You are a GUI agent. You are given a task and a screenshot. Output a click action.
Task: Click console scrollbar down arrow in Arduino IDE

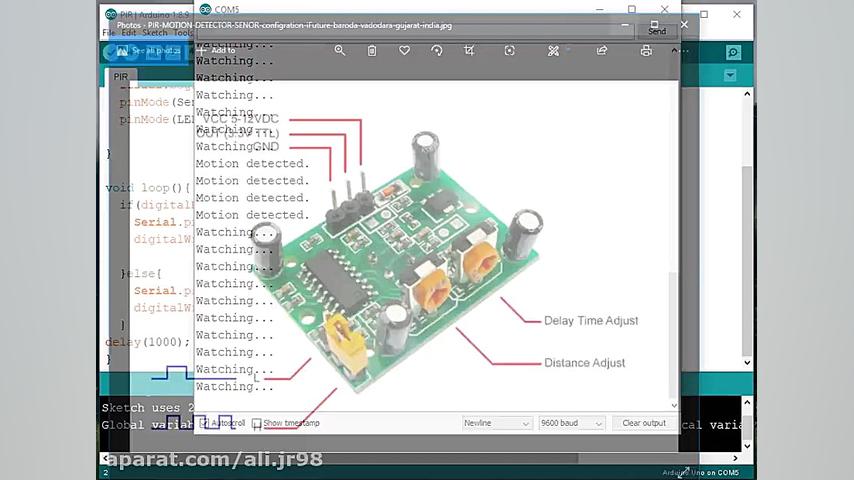(747, 446)
